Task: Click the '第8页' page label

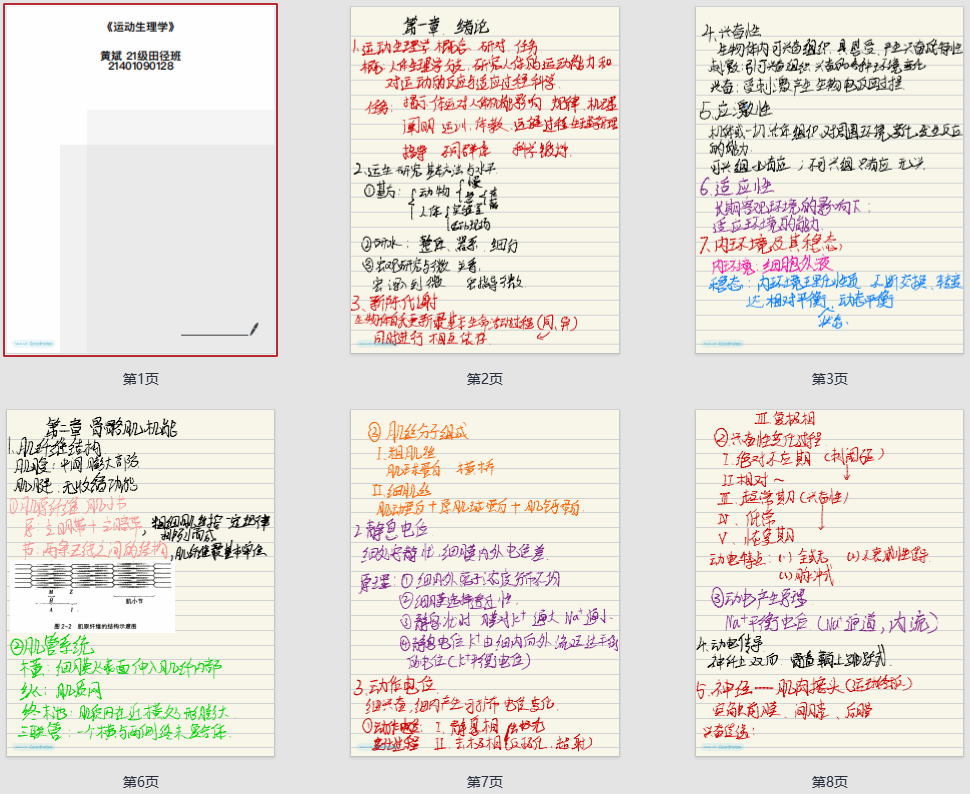Action: pyautogui.click(x=829, y=782)
